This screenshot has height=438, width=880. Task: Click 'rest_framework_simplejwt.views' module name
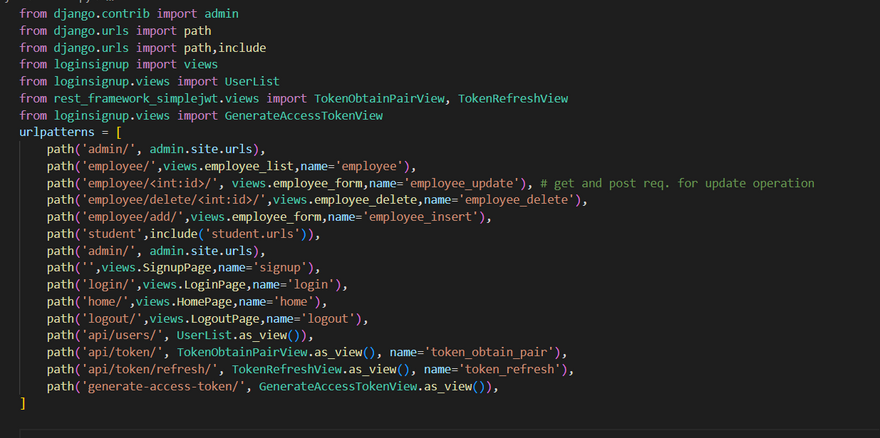tap(156, 99)
